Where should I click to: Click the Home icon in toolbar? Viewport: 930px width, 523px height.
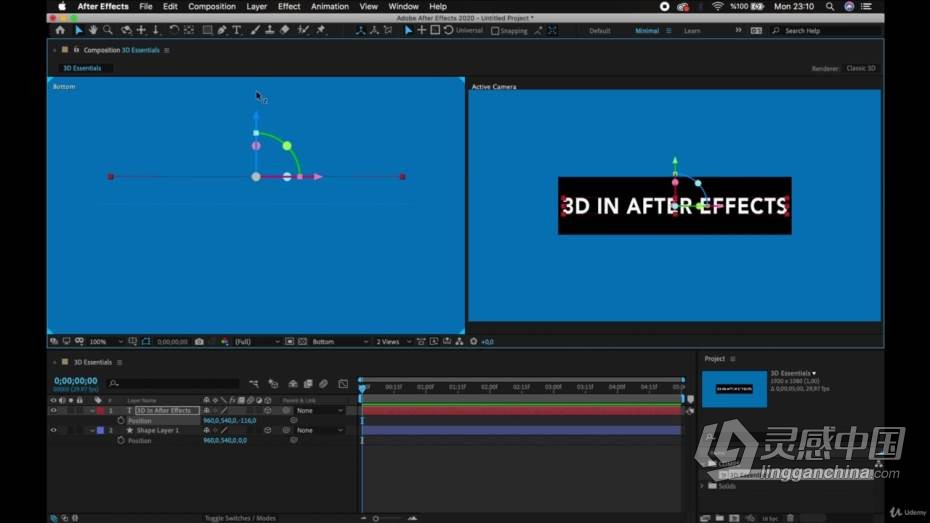(x=60, y=30)
